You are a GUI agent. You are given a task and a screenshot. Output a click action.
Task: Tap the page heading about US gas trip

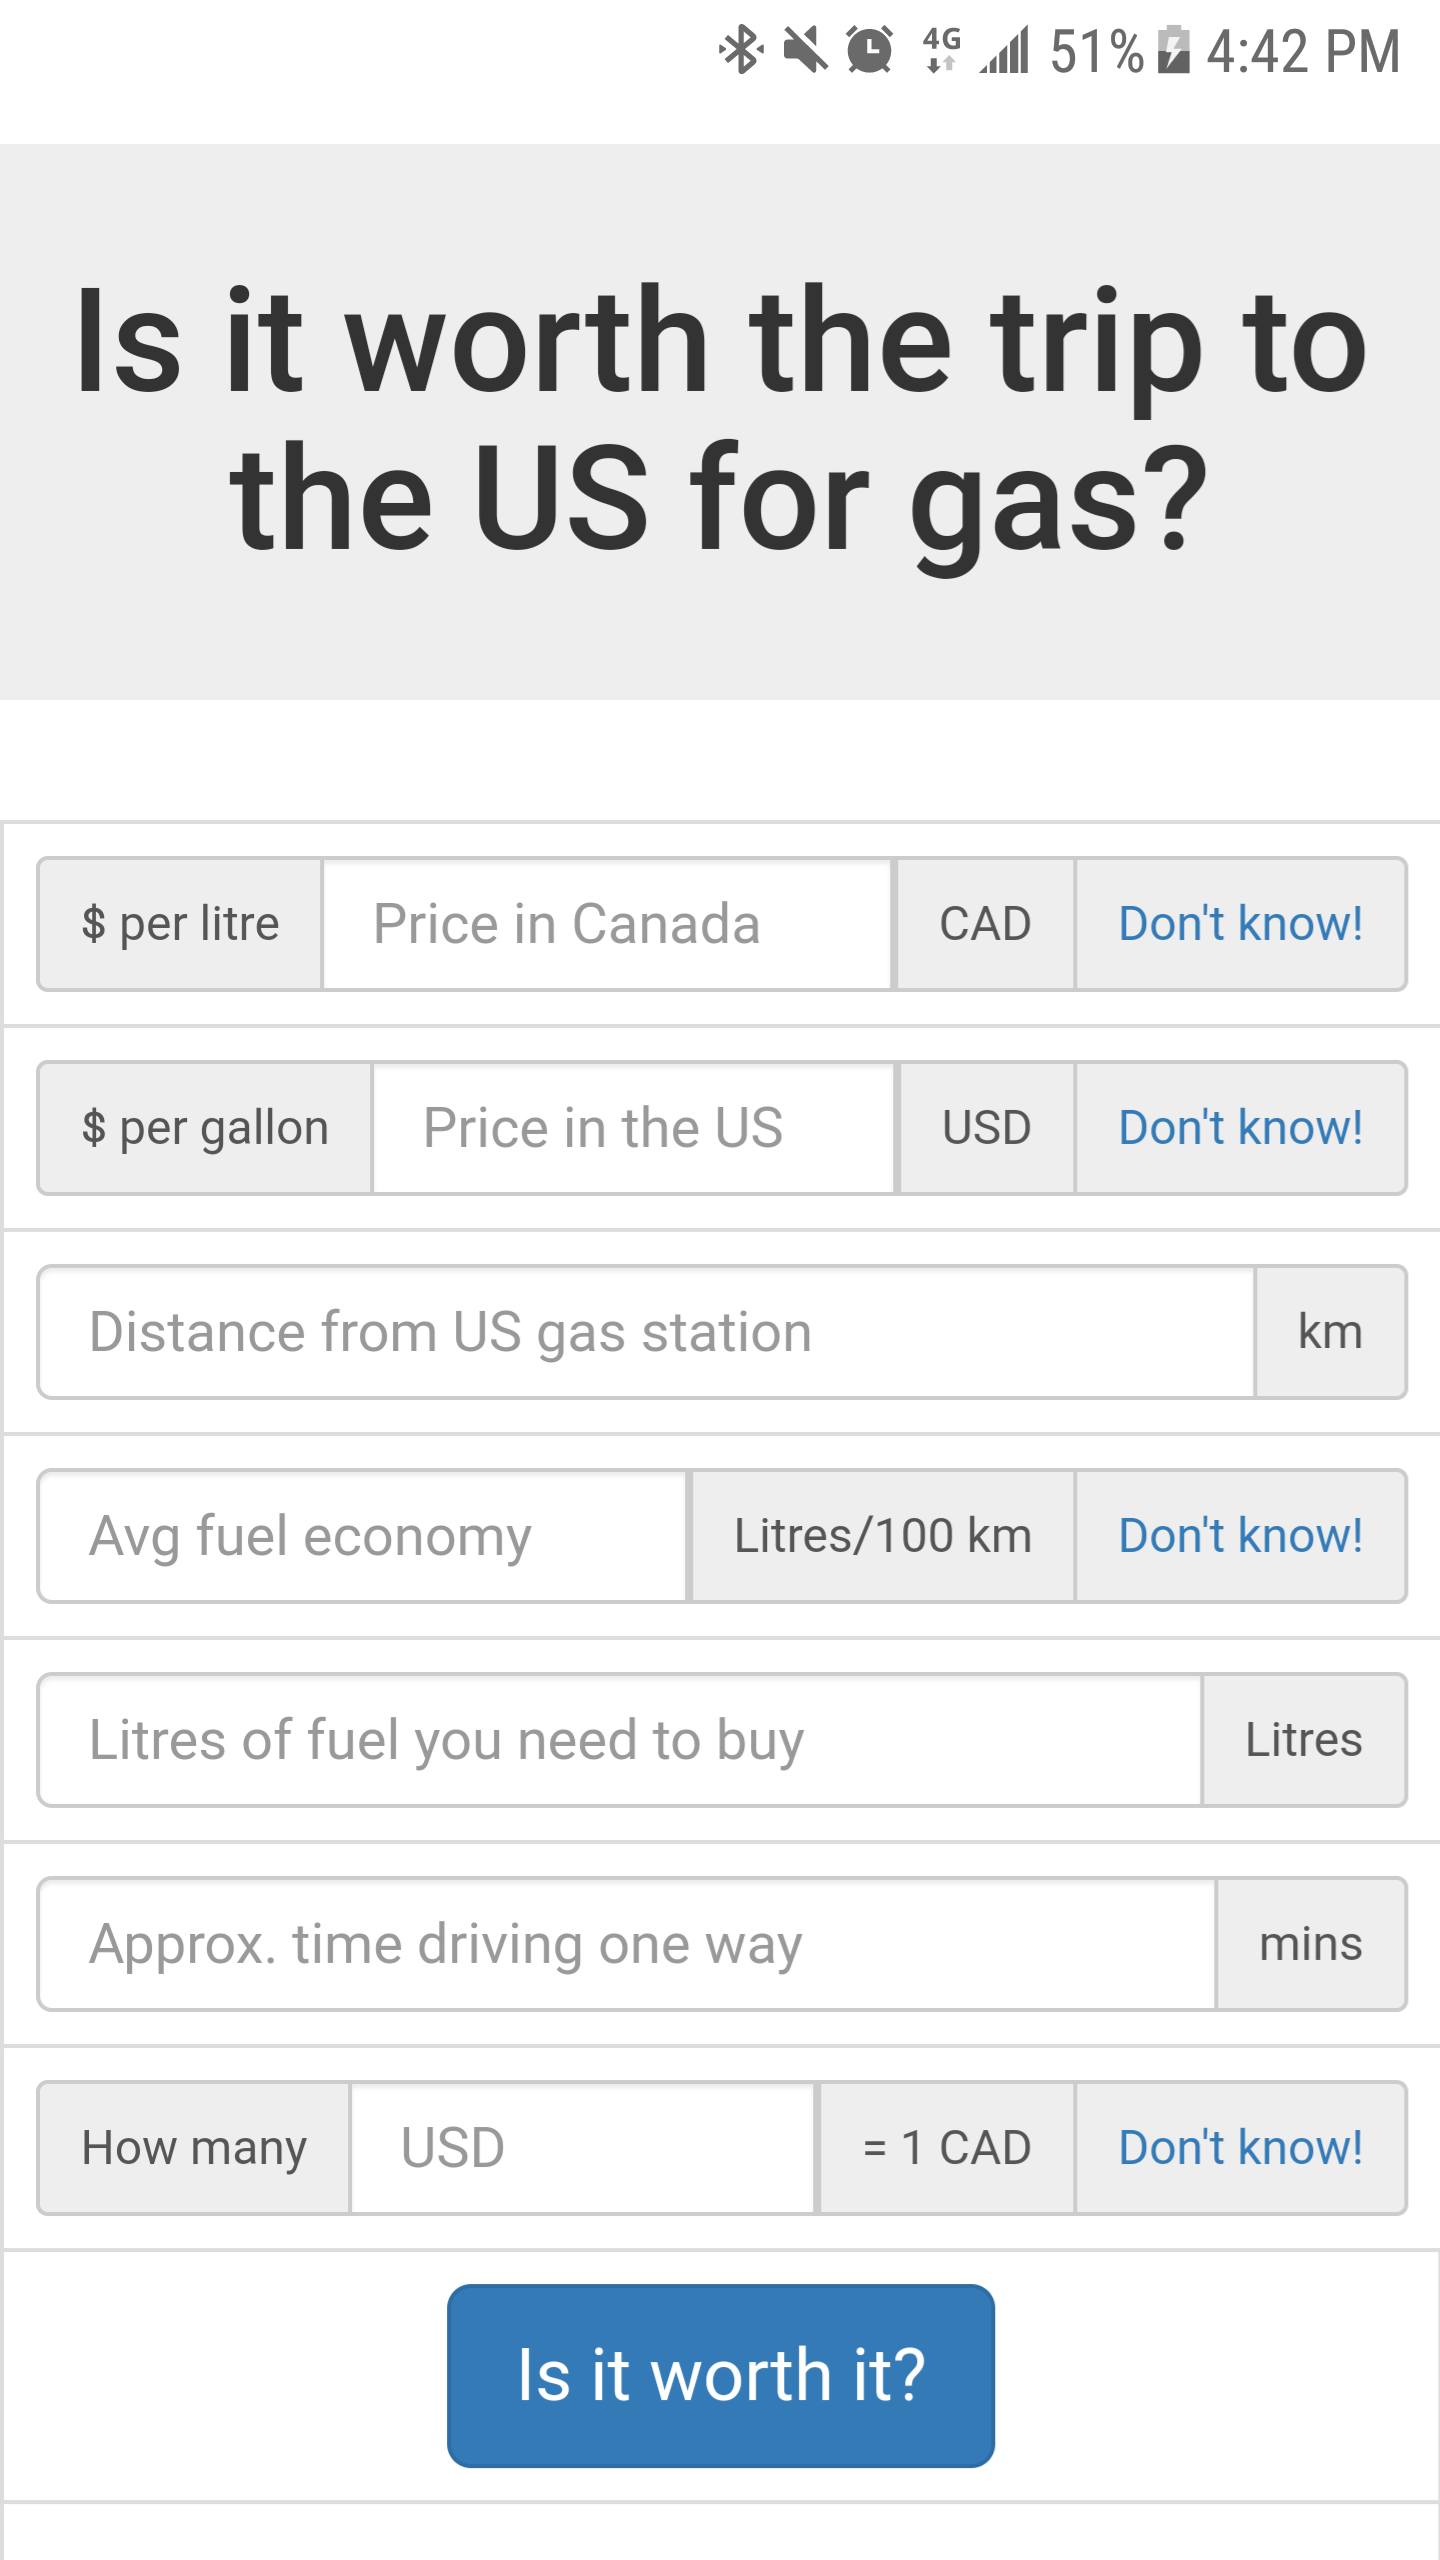click(x=720, y=420)
